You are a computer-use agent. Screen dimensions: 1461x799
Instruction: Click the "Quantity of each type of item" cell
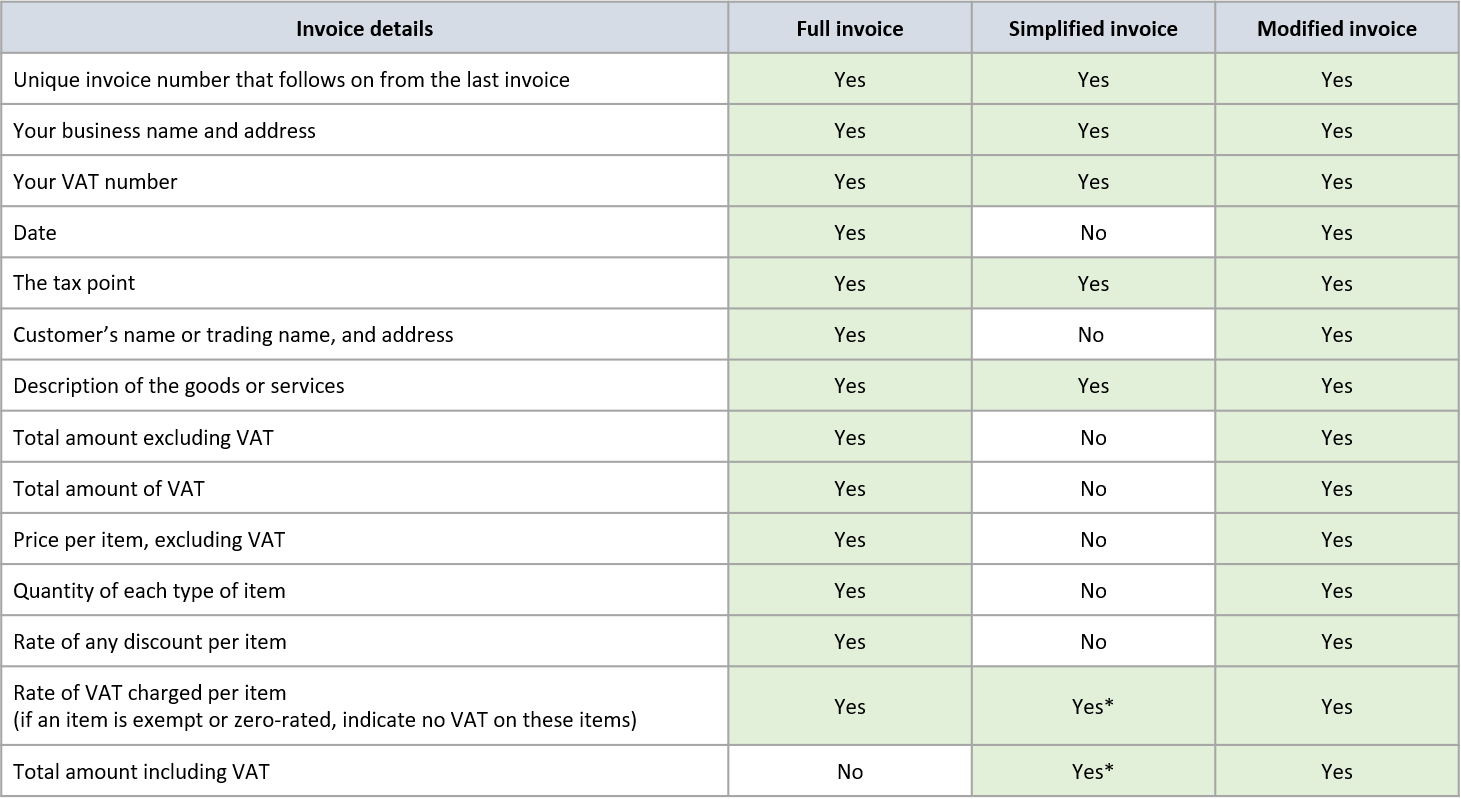coord(149,591)
